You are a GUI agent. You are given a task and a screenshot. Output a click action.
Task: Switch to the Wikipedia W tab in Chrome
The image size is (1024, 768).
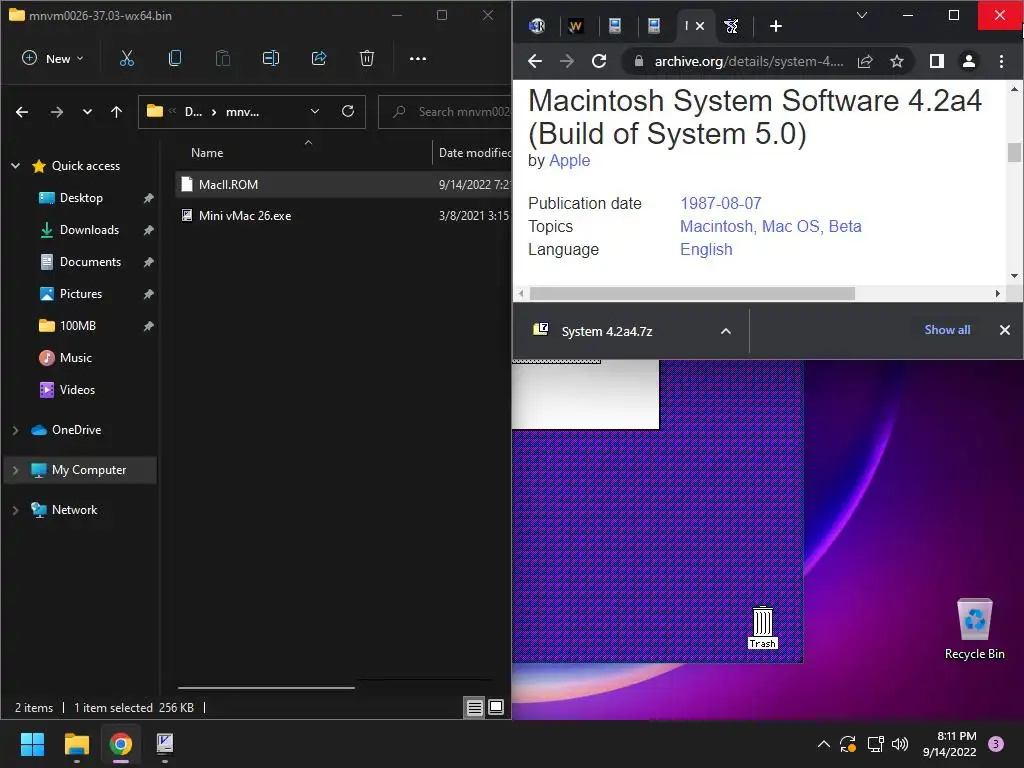[x=575, y=26]
